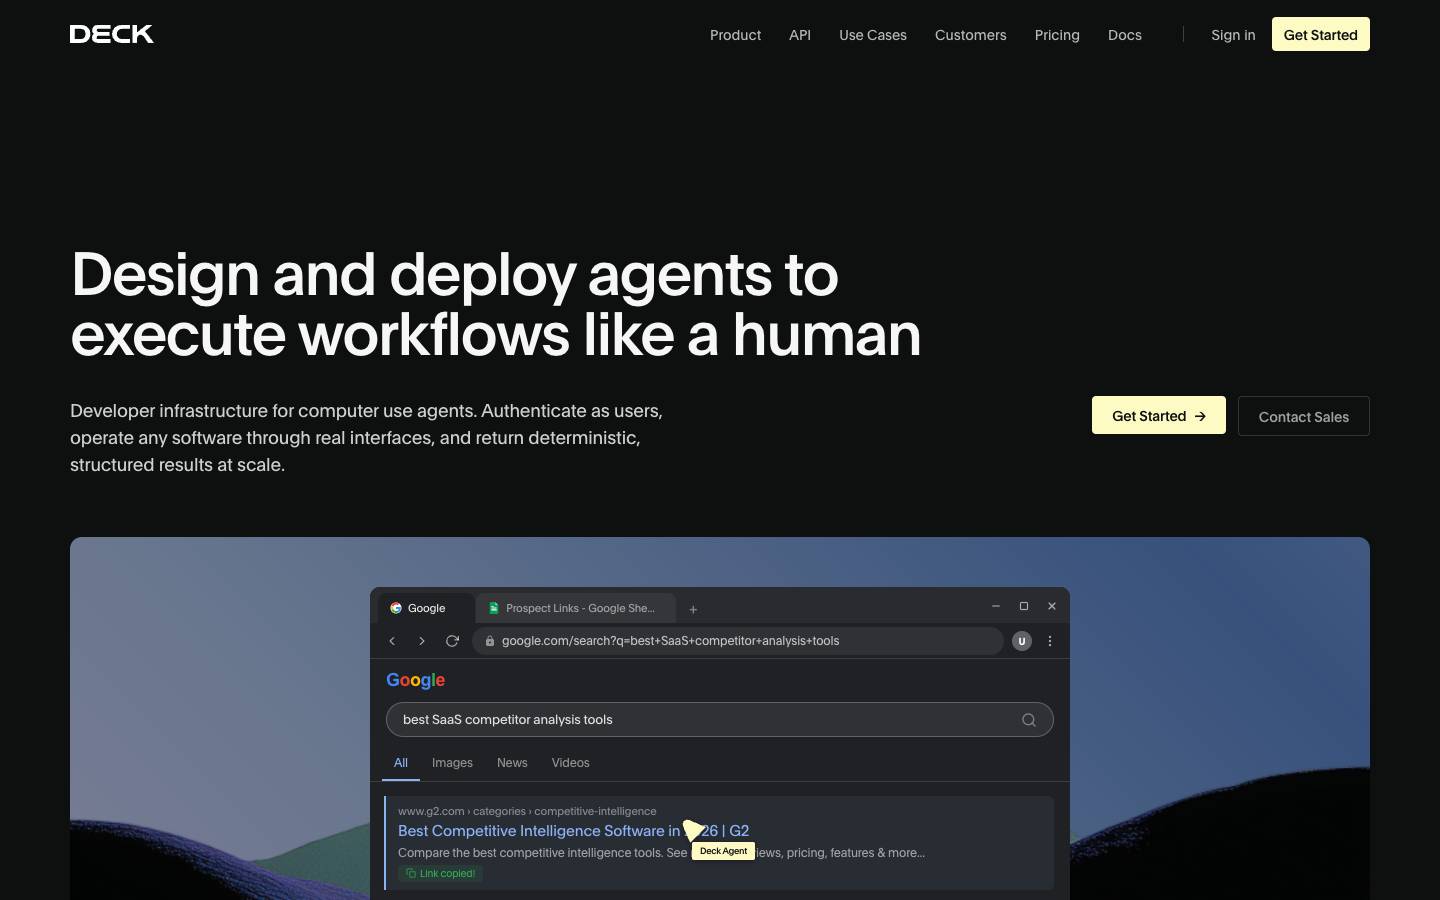Open the Use Cases menu

[873, 35]
